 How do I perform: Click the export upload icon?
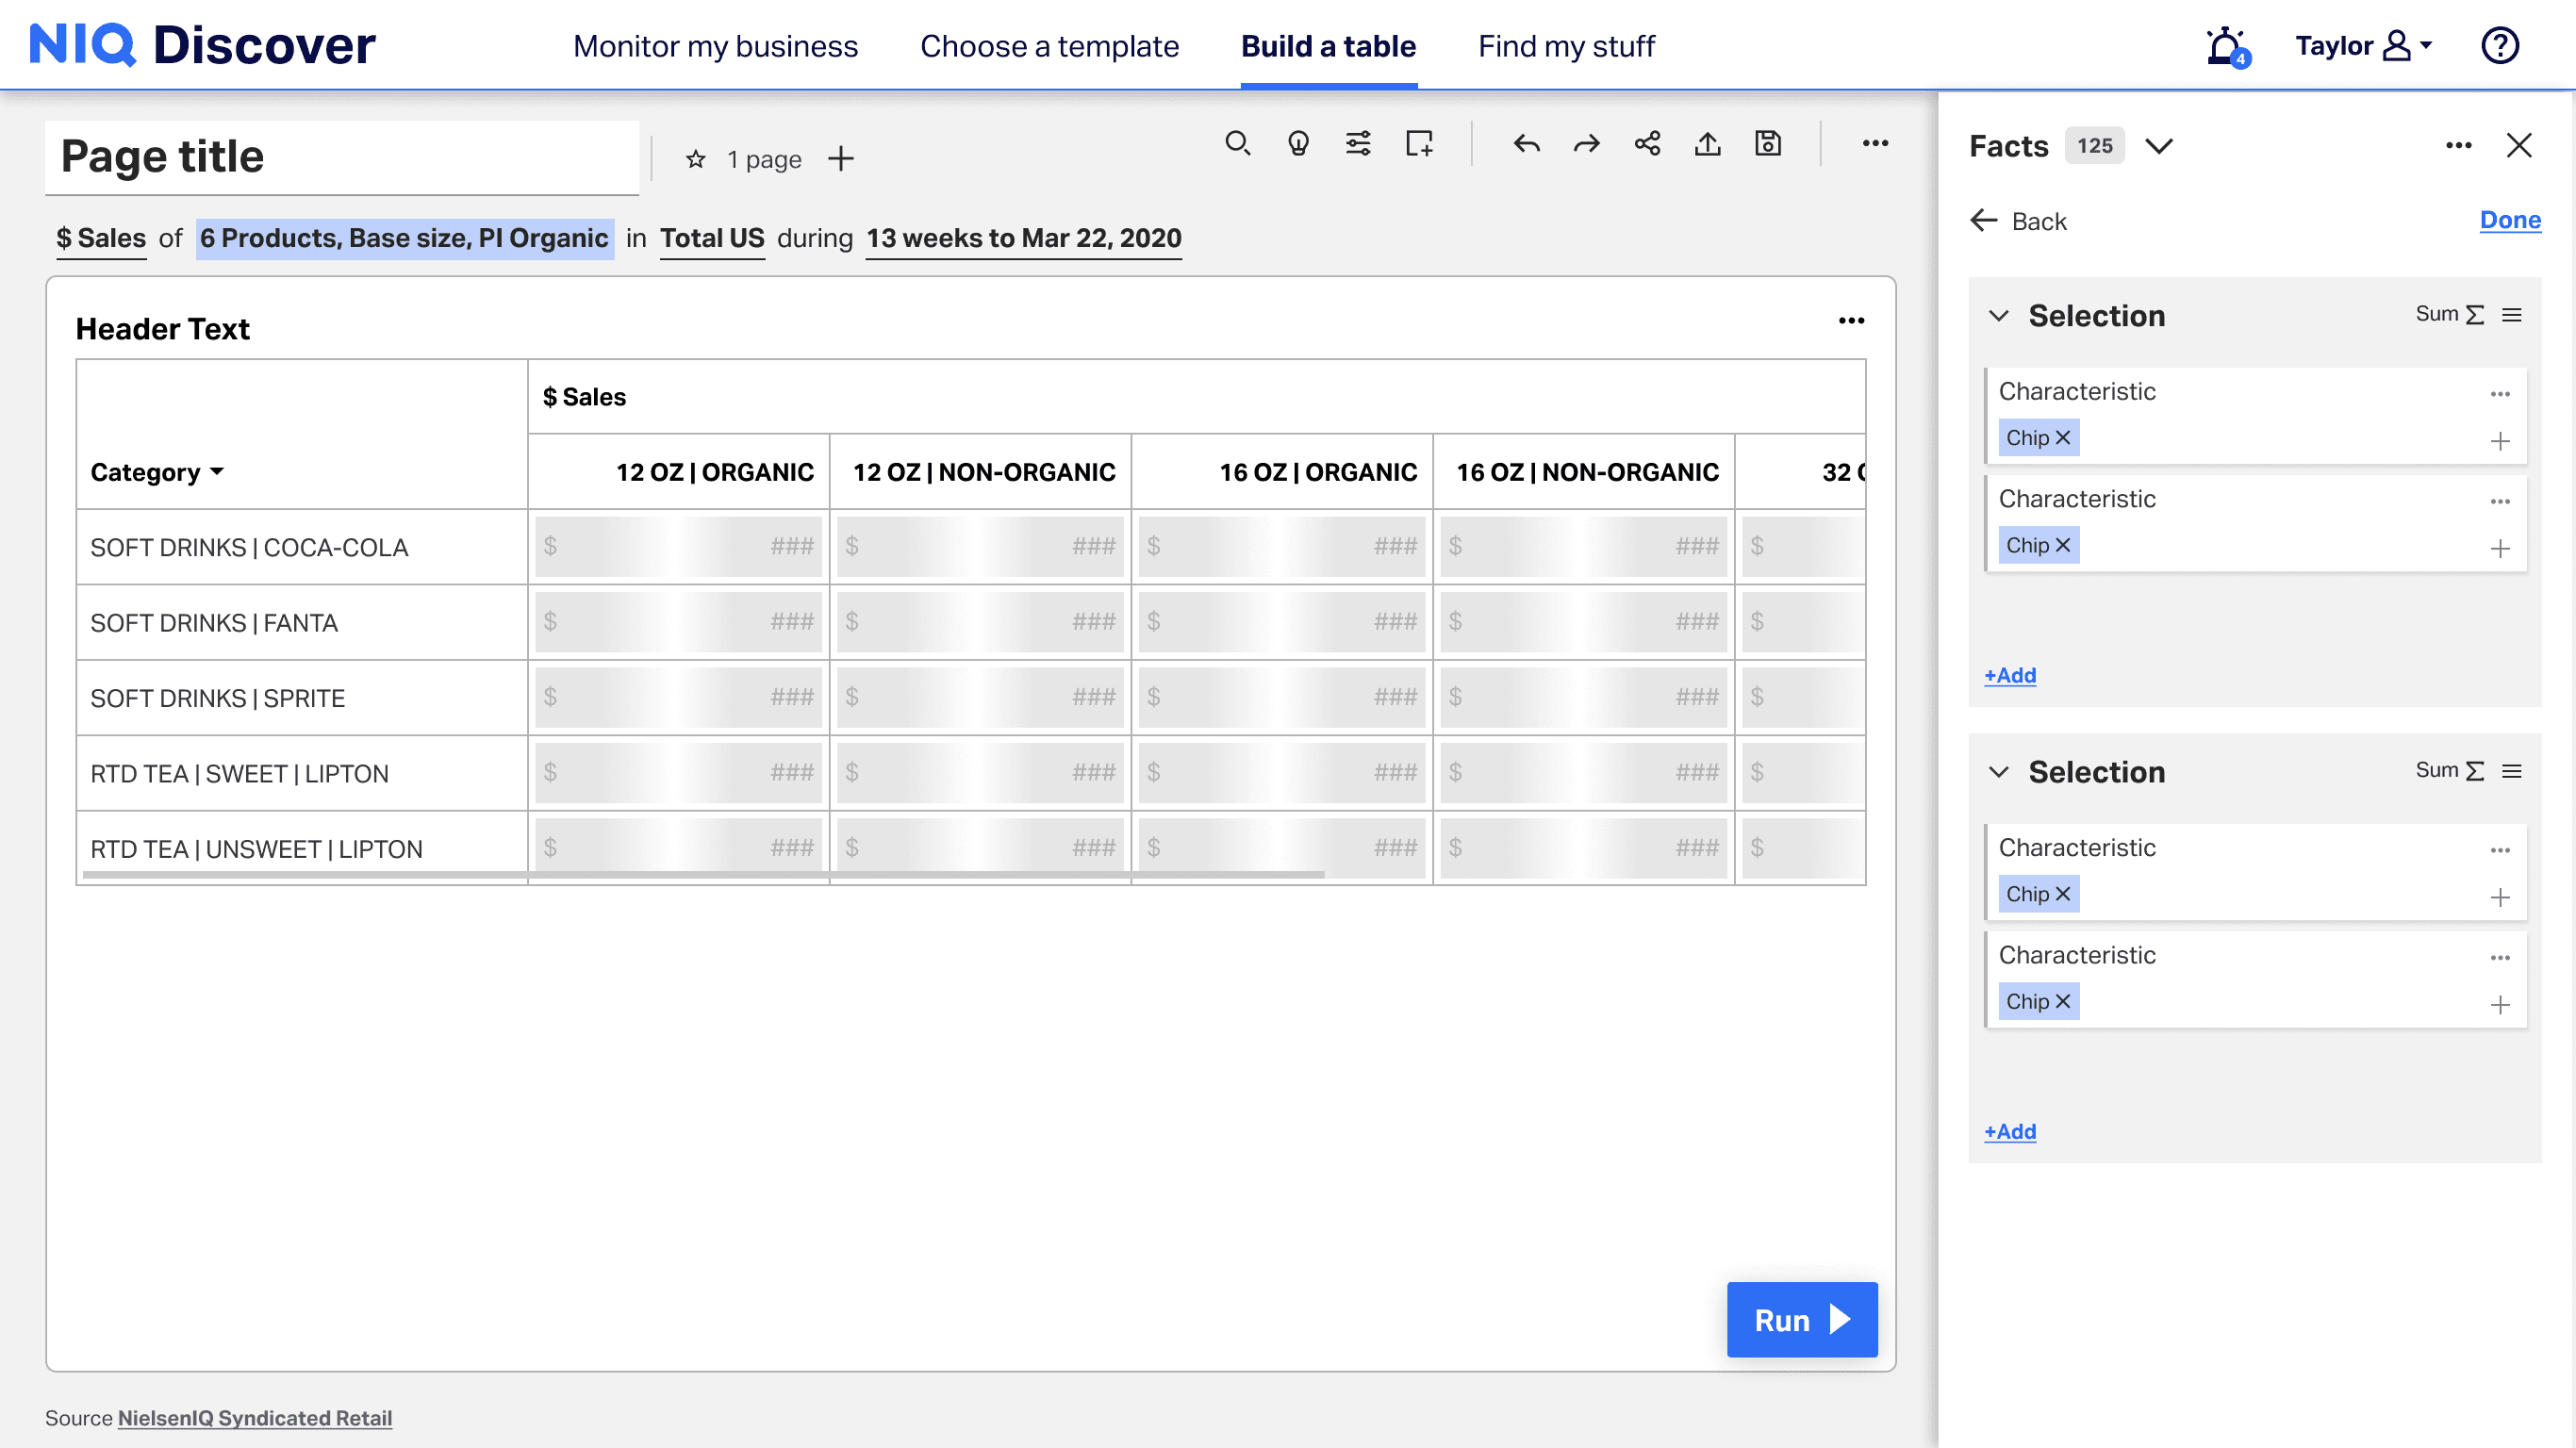point(1707,144)
